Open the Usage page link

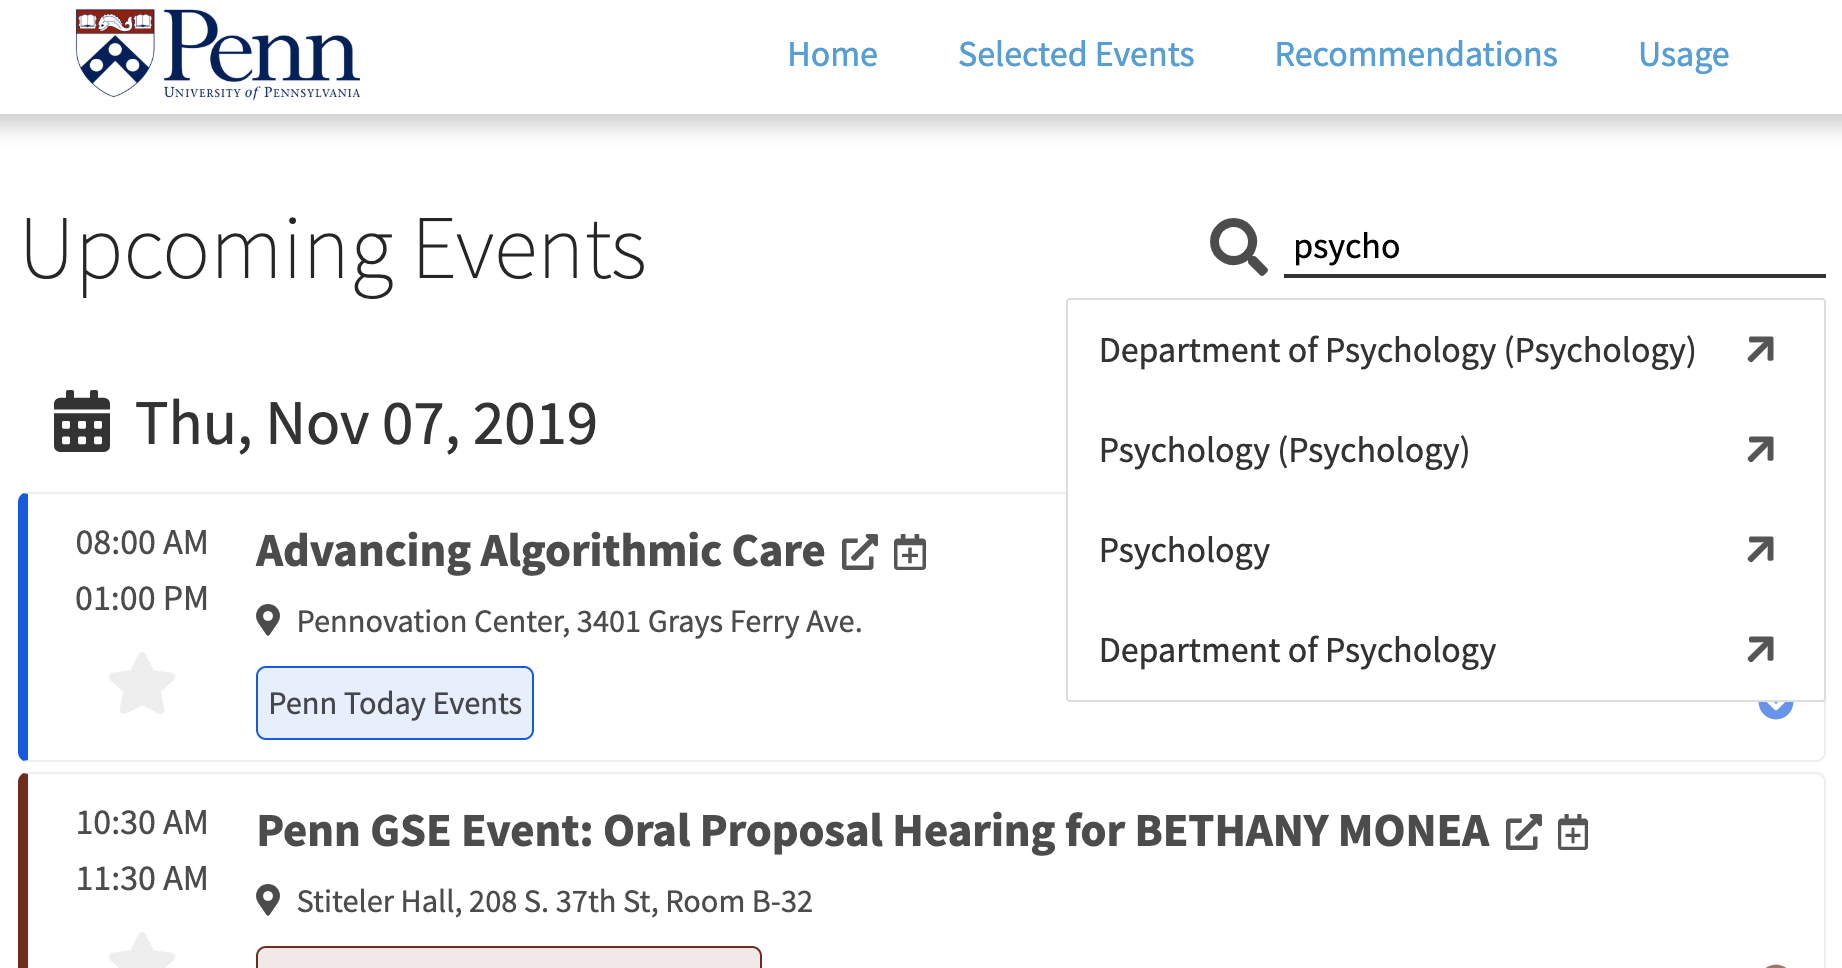pyautogui.click(x=1684, y=54)
